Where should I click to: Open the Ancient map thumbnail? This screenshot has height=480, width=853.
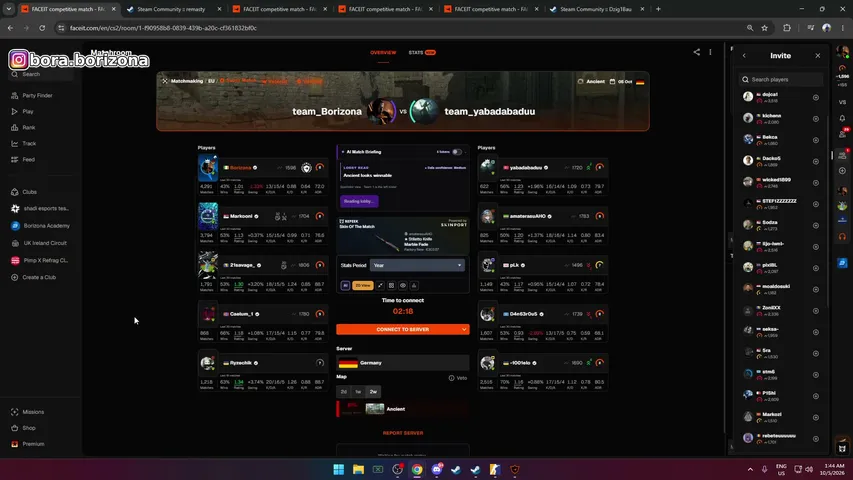(374, 409)
